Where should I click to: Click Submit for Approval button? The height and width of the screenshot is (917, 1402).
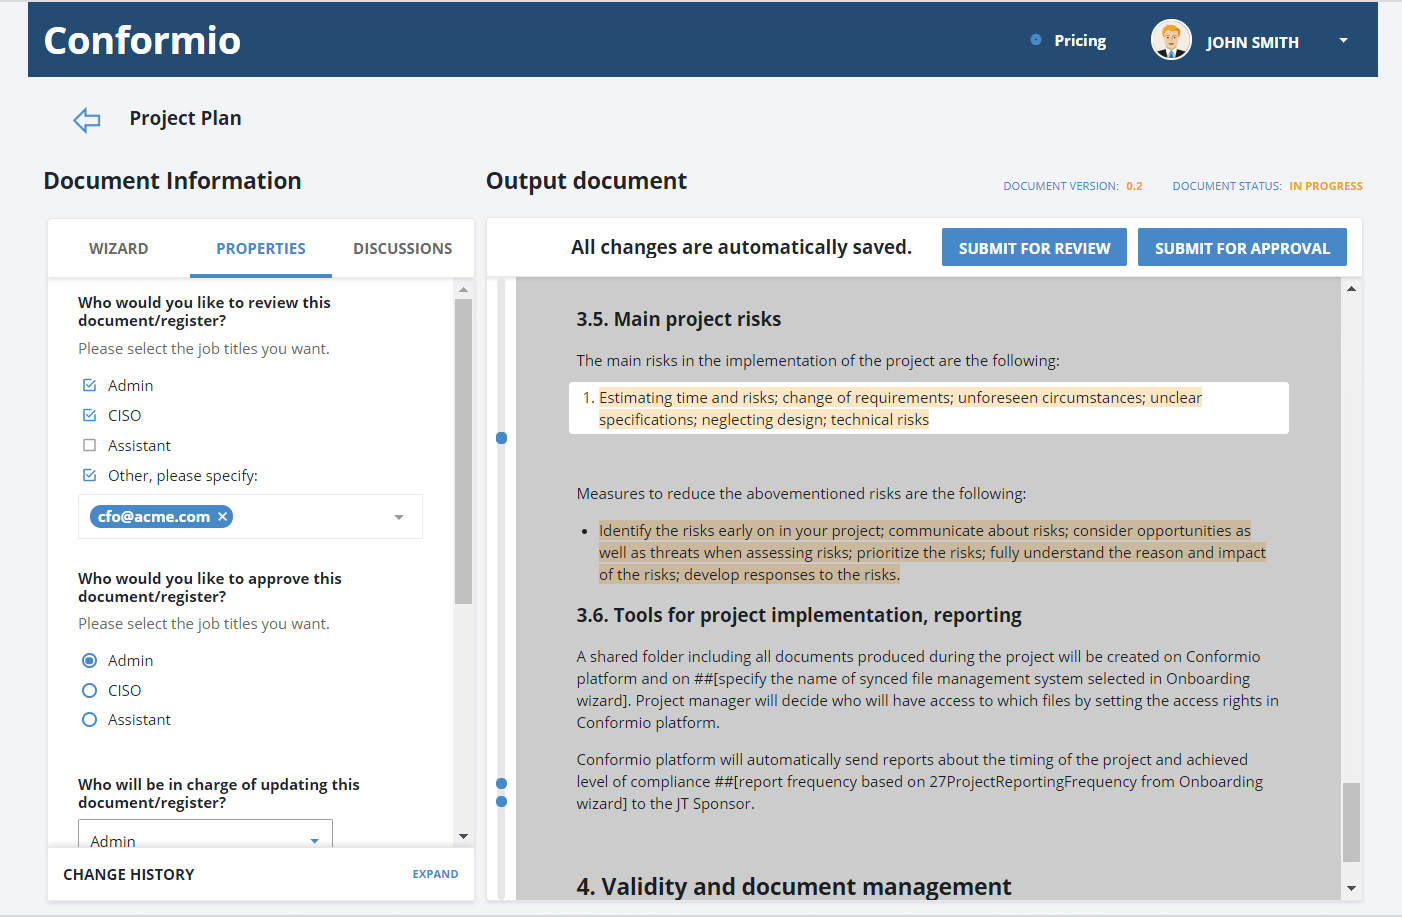pos(1242,248)
